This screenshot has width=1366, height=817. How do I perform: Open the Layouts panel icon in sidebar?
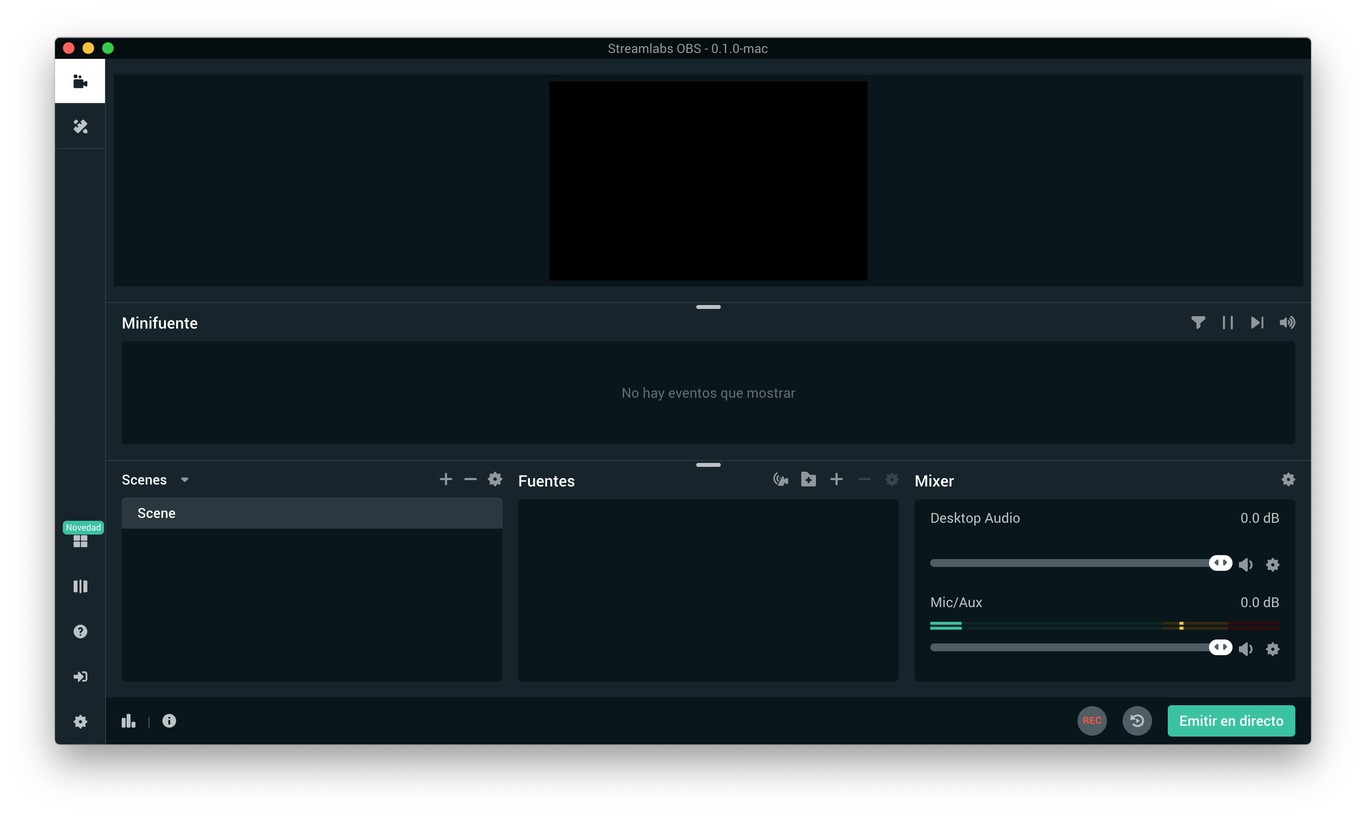80,586
